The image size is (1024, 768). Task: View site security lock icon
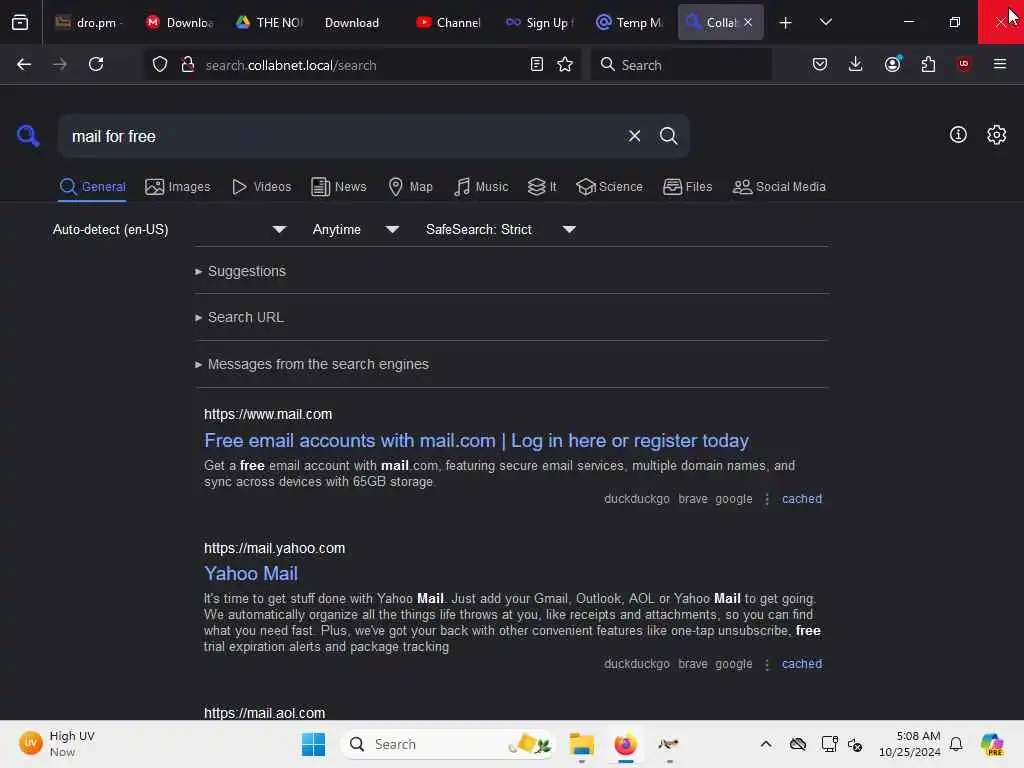187,64
